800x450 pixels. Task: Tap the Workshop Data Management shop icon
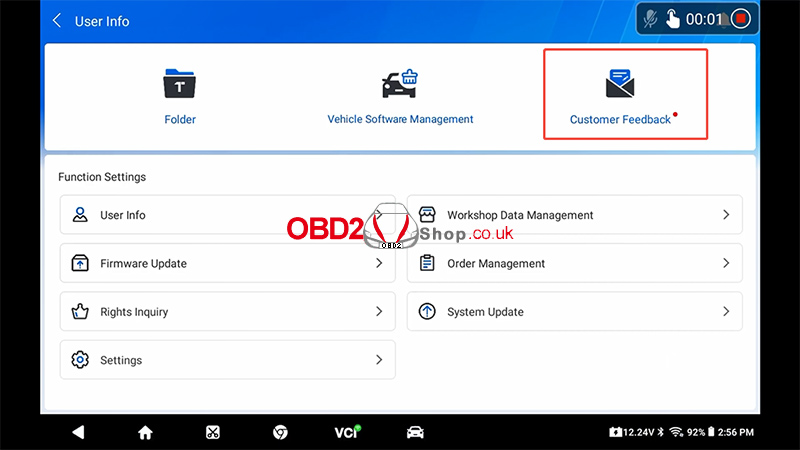coord(427,215)
